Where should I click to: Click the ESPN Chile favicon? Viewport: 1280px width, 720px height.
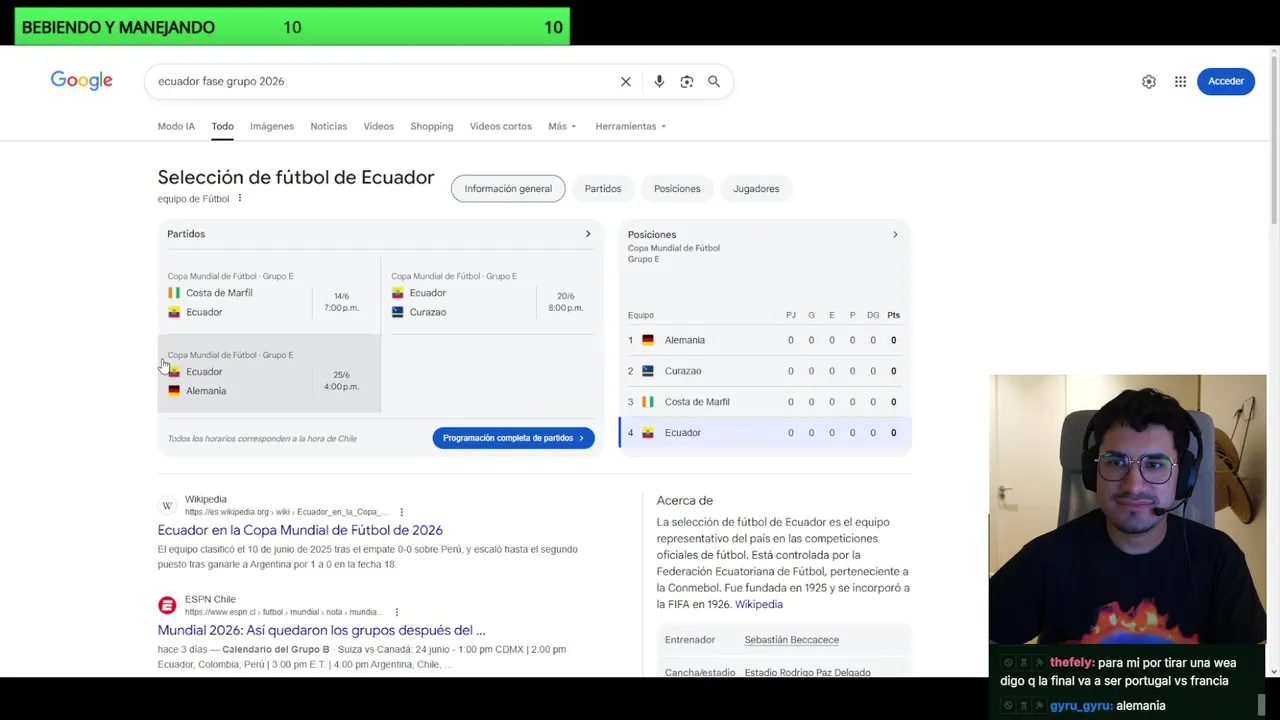167,605
